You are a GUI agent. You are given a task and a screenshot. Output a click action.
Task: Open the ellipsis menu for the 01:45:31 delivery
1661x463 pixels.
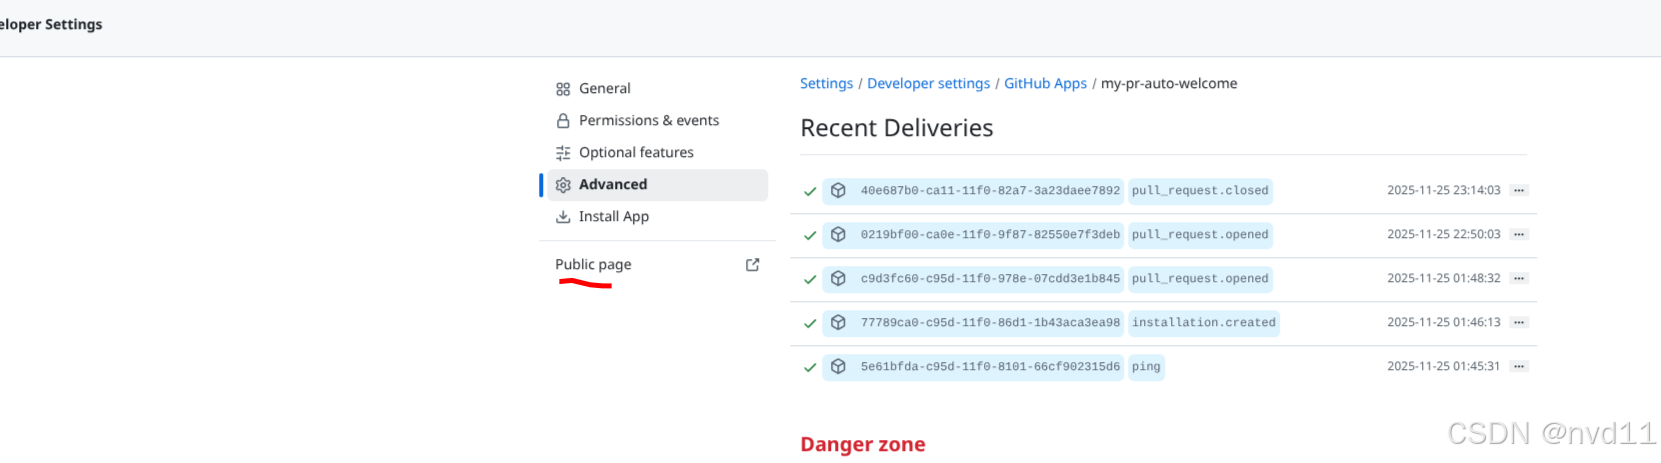point(1519,366)
